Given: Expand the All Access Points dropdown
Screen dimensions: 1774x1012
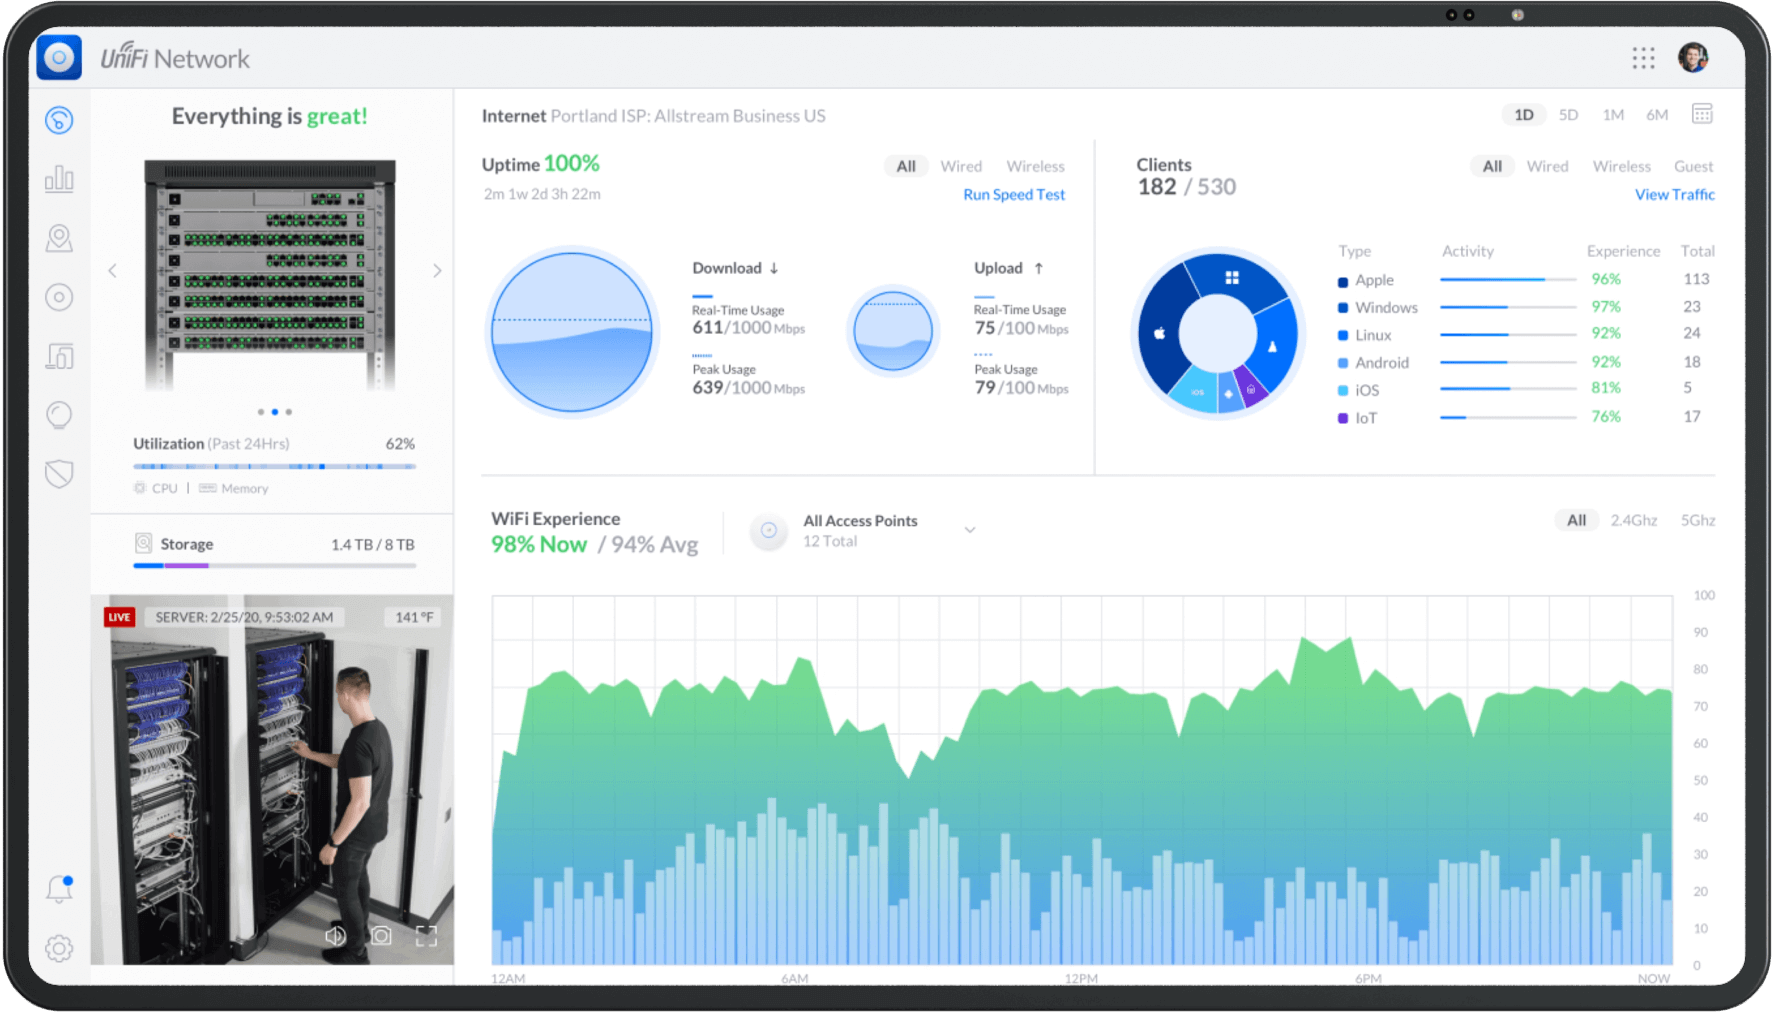Looking at the screenshot, I should 969,530.
